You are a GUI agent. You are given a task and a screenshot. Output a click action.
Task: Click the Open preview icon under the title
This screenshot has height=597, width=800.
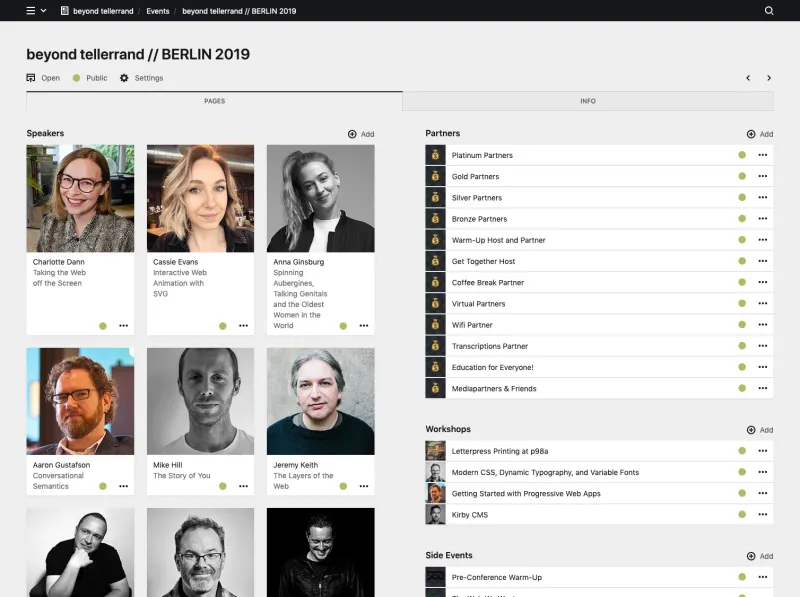tap(30, 78)
